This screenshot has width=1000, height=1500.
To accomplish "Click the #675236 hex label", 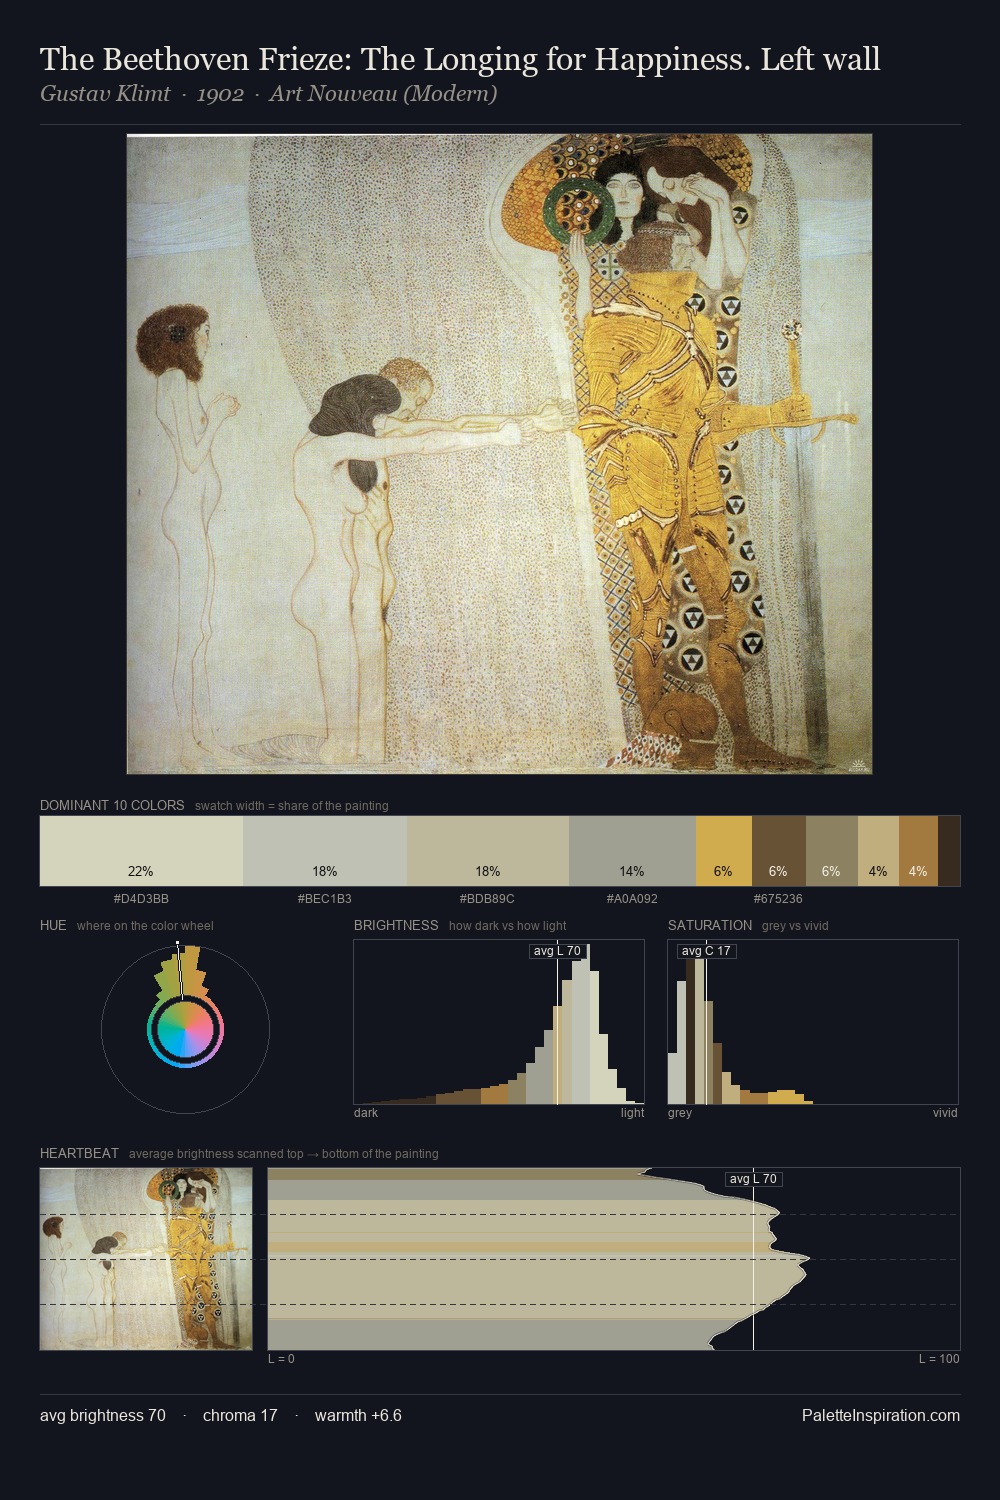I will tap(778, 899).
